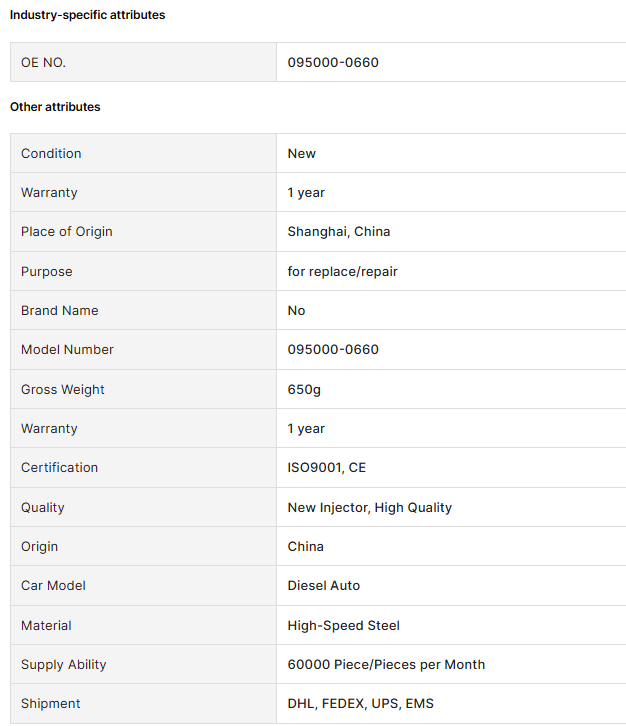Click the for replace/repair purpose value

coord(342,271)
